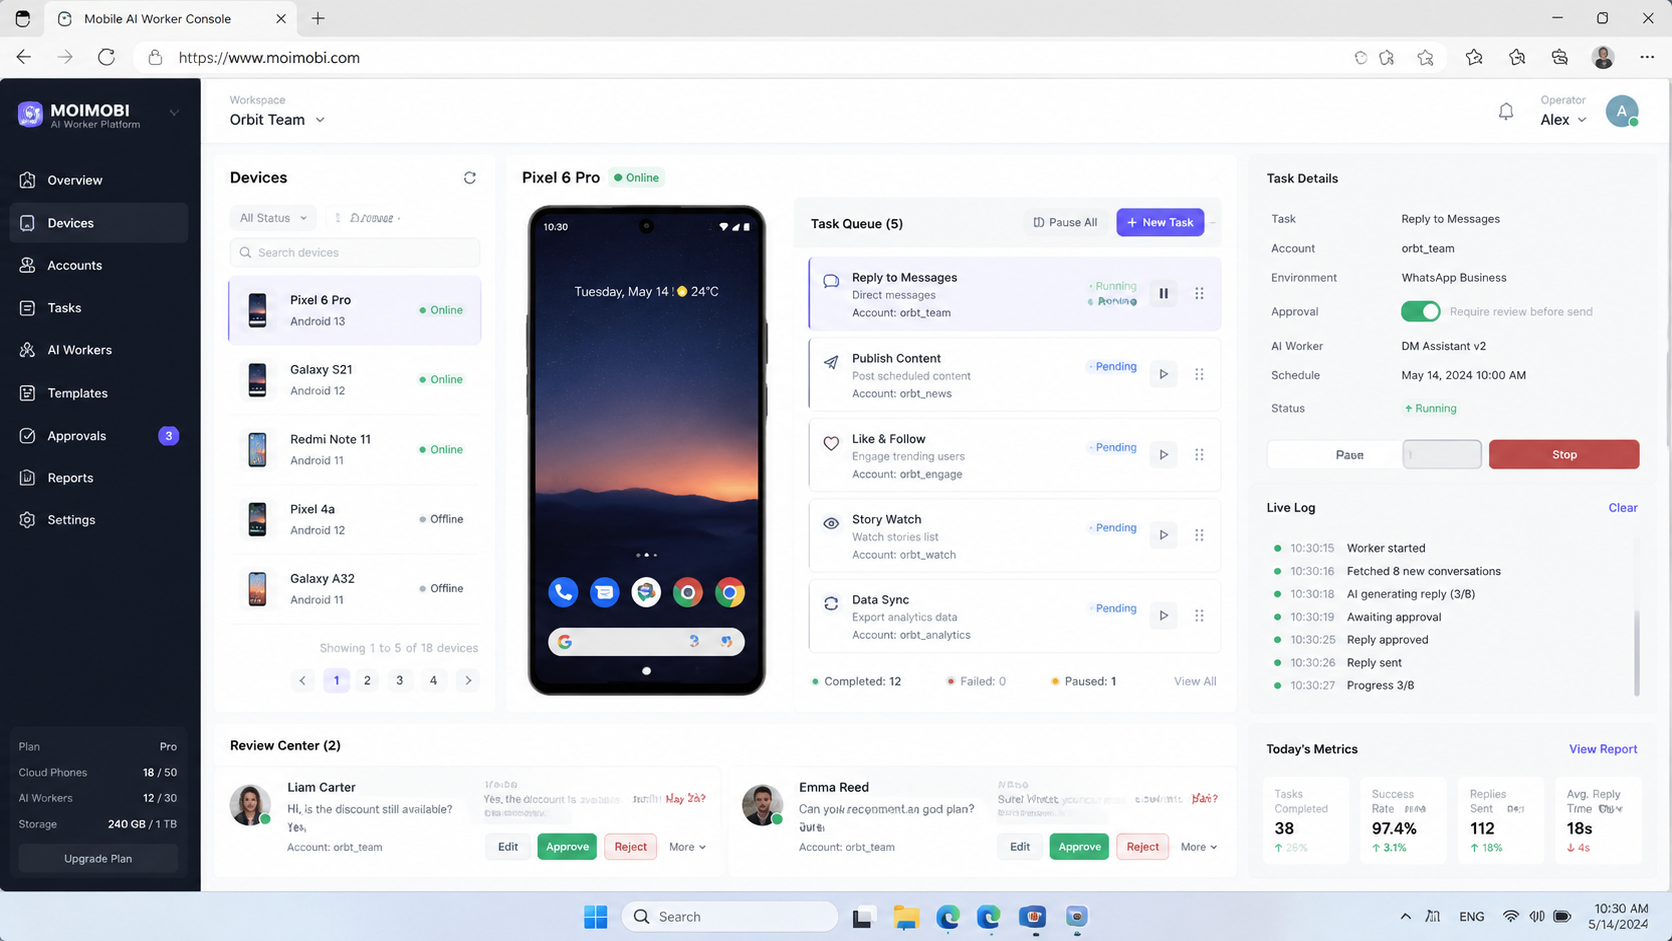Approve Liam Carter's reply
The height and width of the screenshot is (941, 1672).
(x=567, y=847)
